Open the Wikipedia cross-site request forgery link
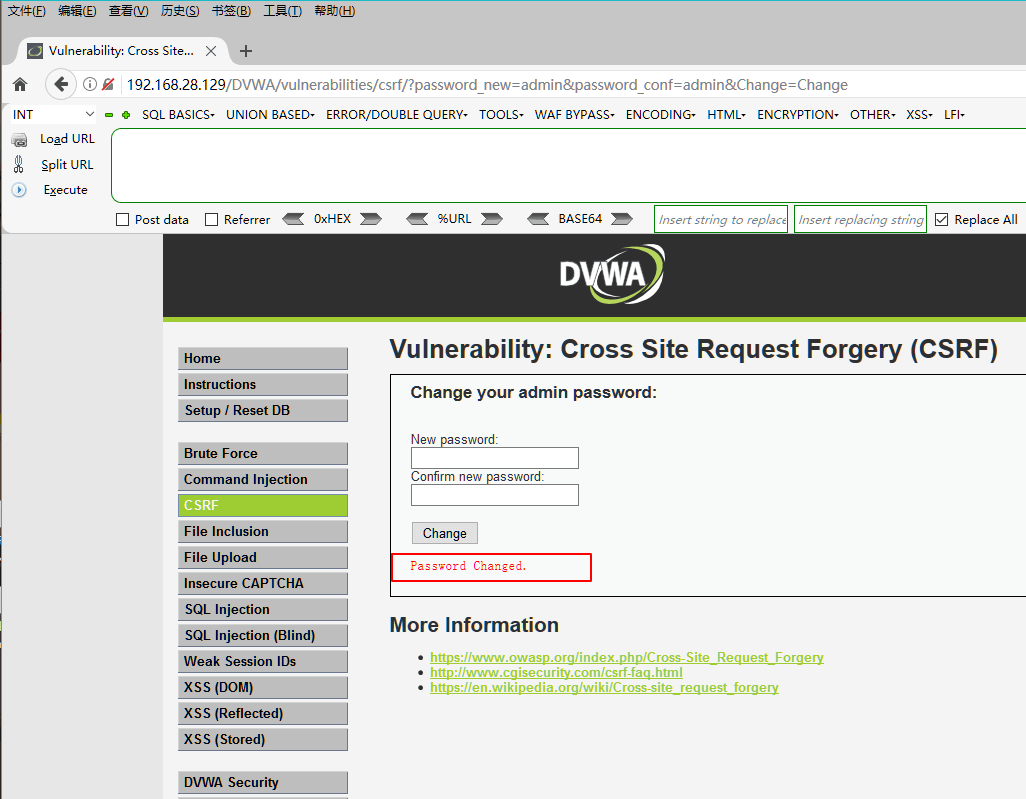Viewport: 1026px width, 799px height. click(604, 687)
